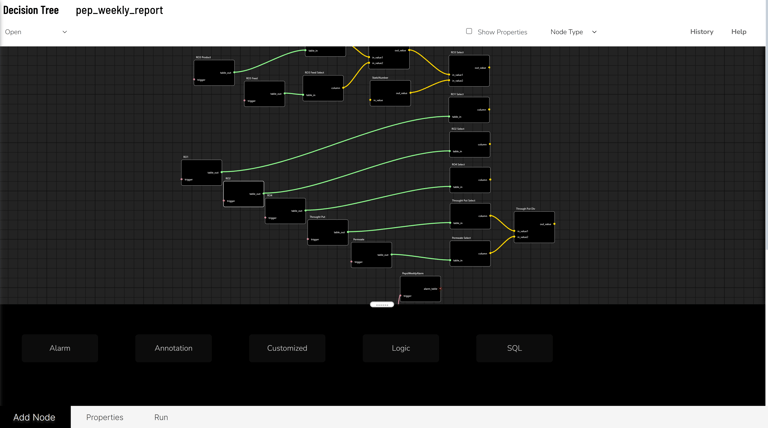
Task: Select the Throught Put Select node
Action: point(470,216)
